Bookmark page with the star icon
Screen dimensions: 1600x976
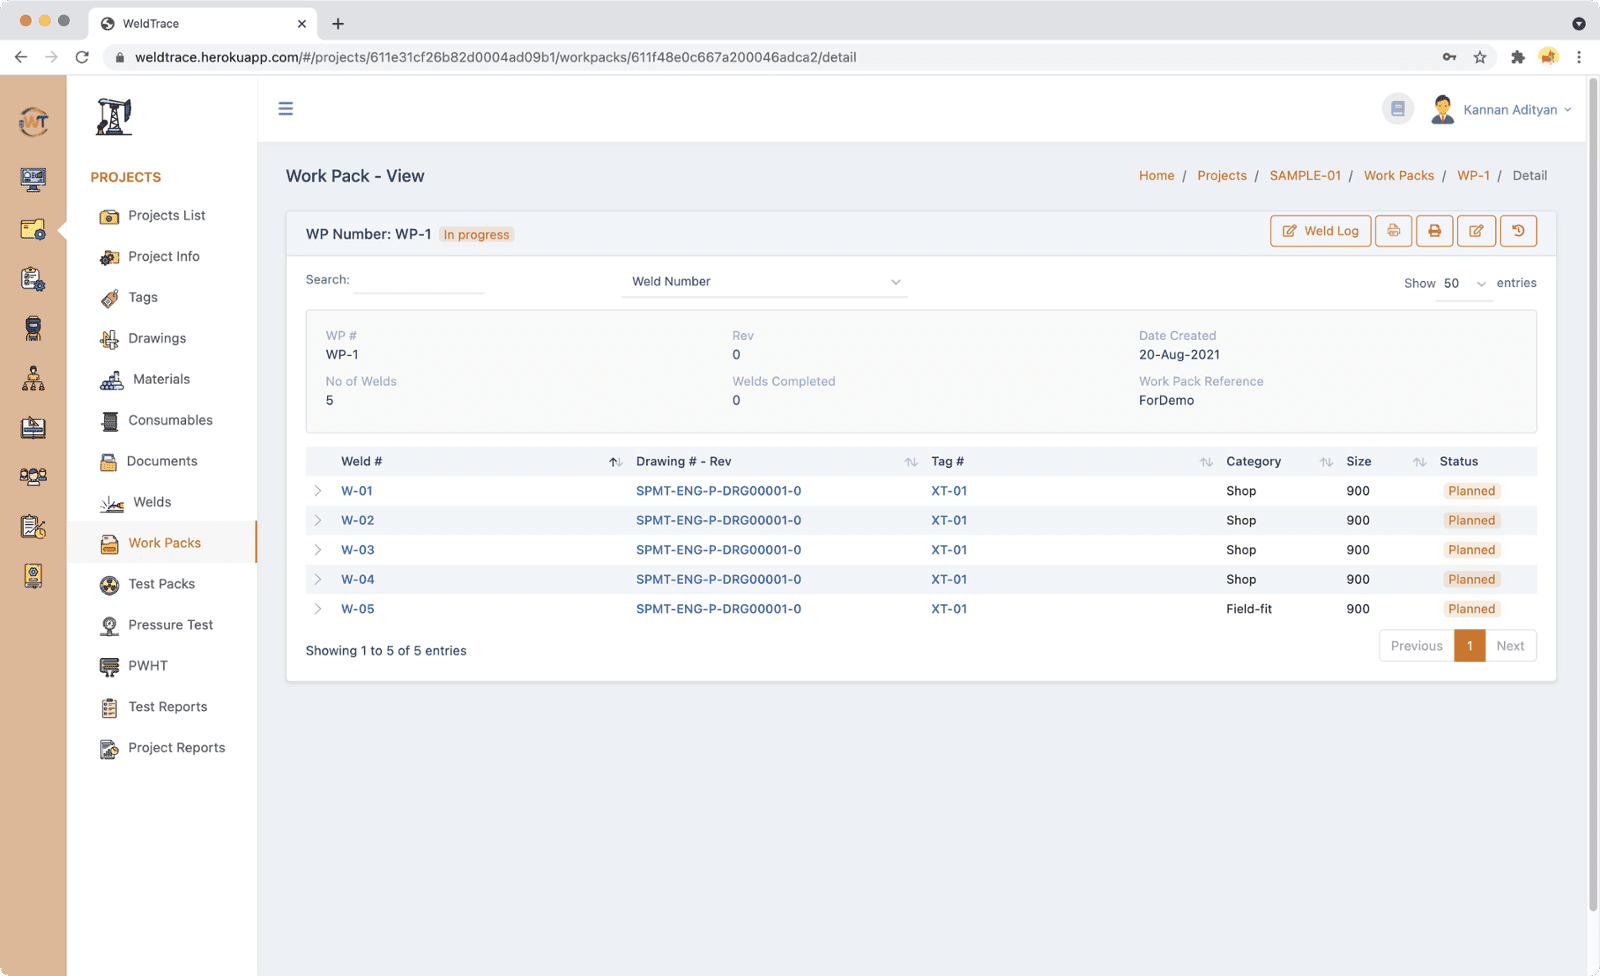point(1480,57)
